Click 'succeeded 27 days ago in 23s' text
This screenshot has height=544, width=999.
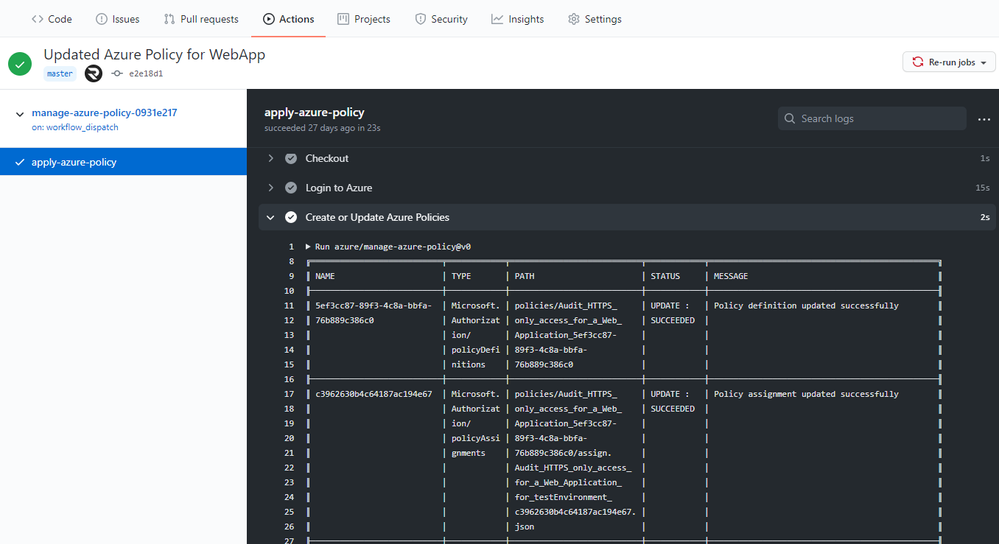[x=322, y=128]
